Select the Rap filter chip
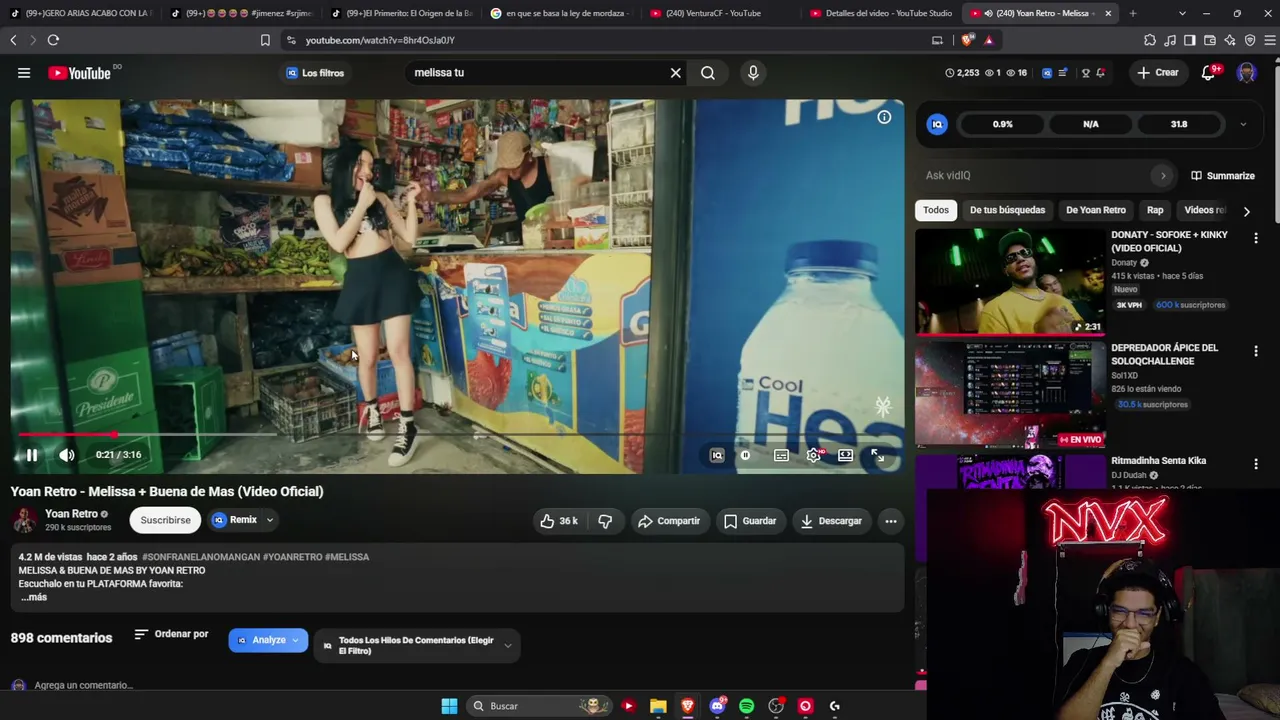The image size is (1280, 720). [1155, 210]
